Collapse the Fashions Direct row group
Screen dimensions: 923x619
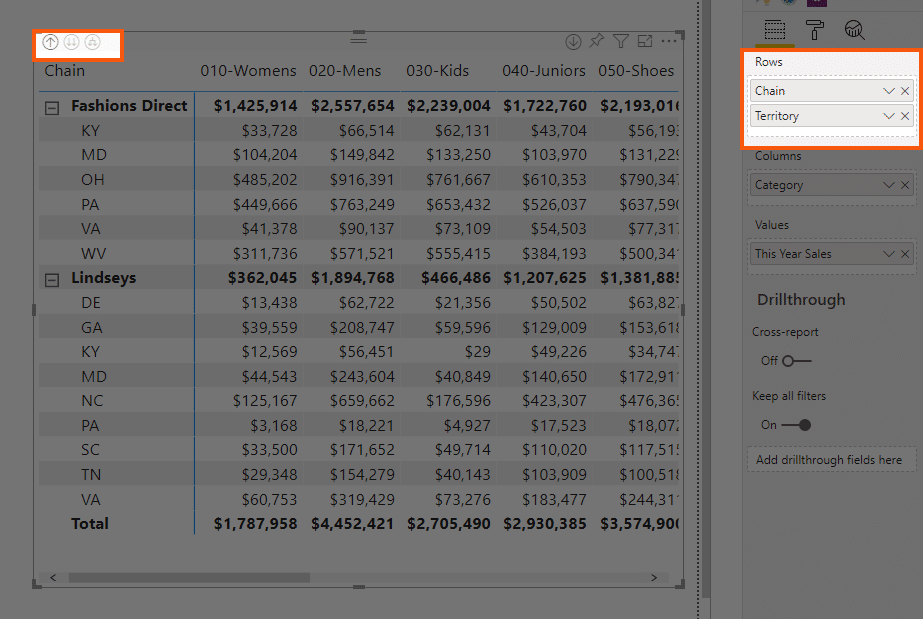[54, 105]
